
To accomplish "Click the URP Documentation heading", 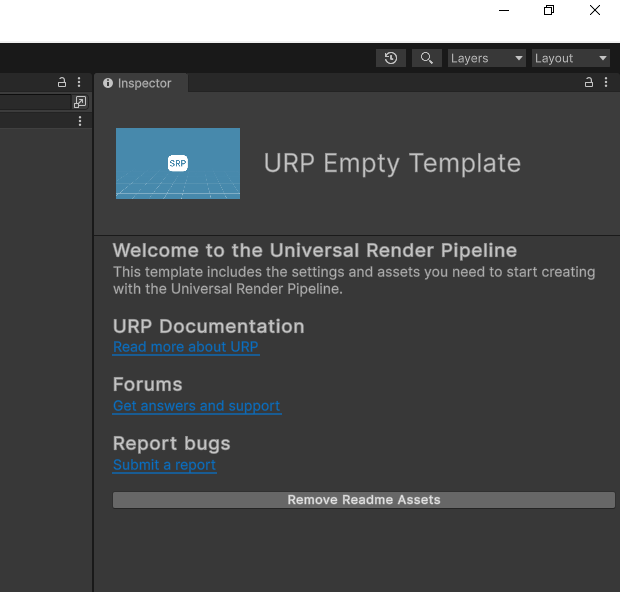I will point(209,327).
